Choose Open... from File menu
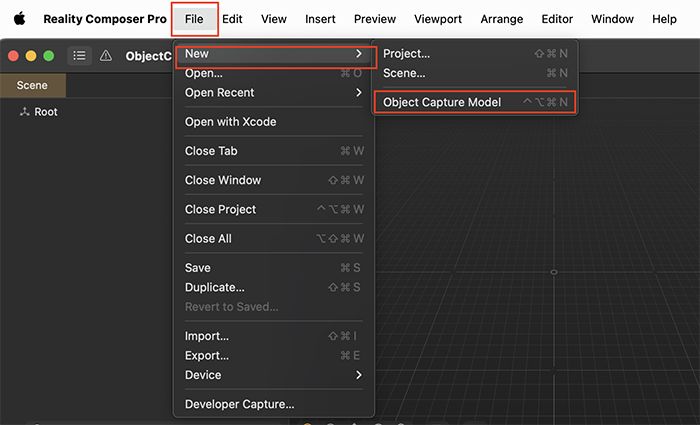 tap(274, 73)
